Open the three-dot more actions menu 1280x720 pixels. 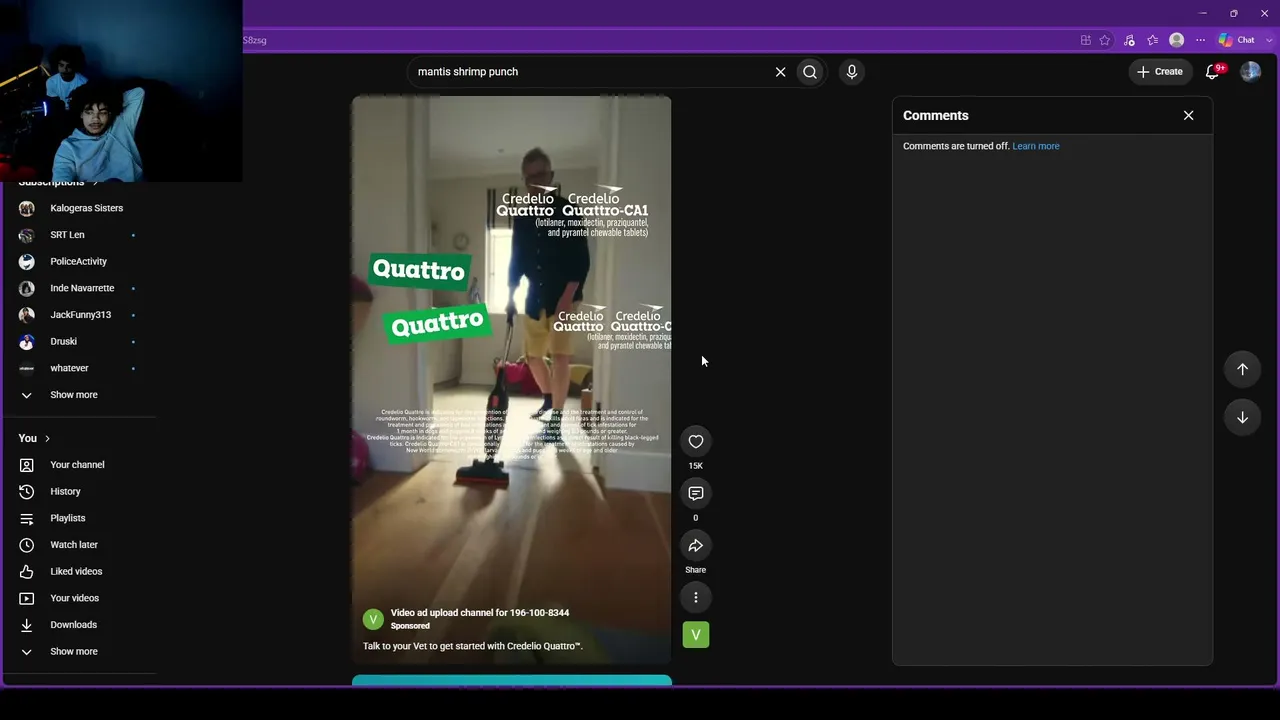click(x=696, y=598)
